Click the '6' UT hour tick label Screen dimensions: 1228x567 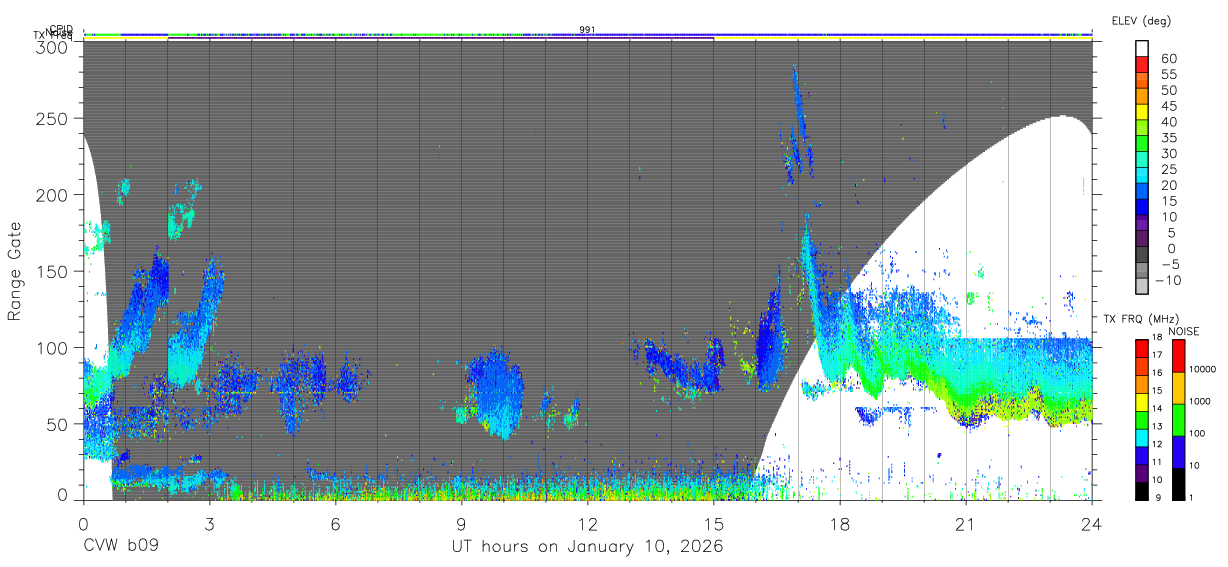pos(335,523)
